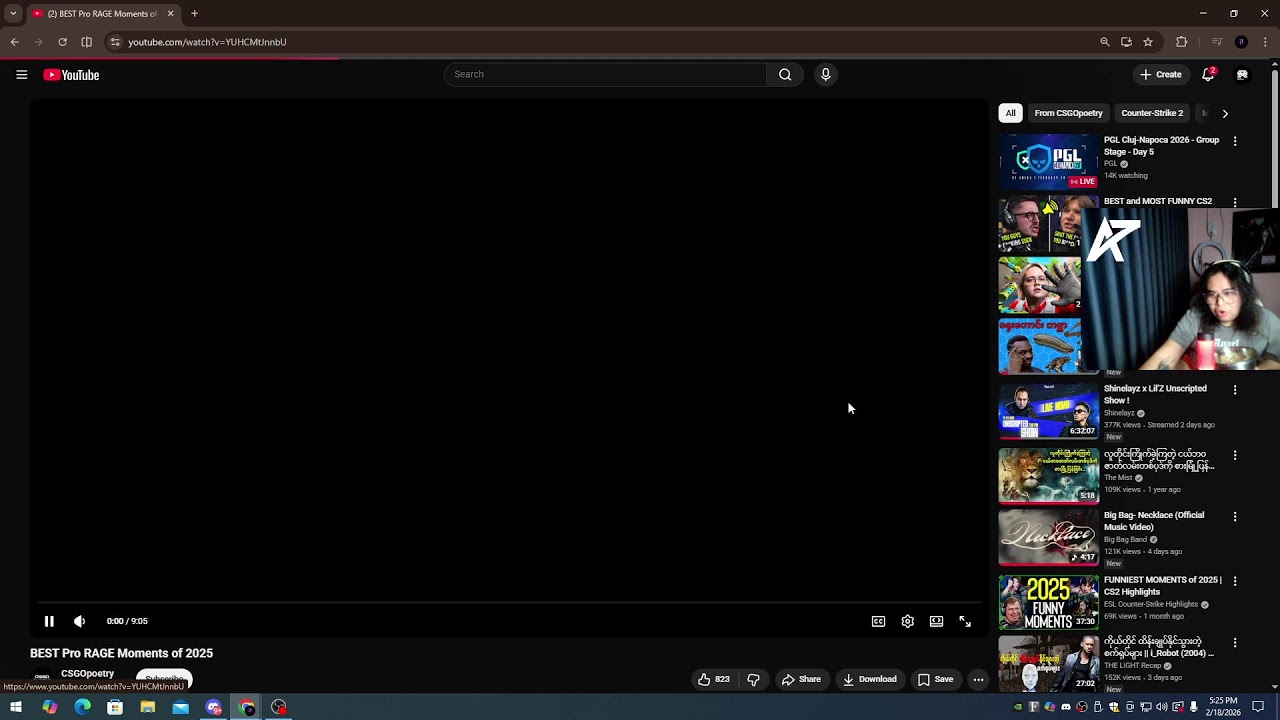Go back in browser history

14,42
